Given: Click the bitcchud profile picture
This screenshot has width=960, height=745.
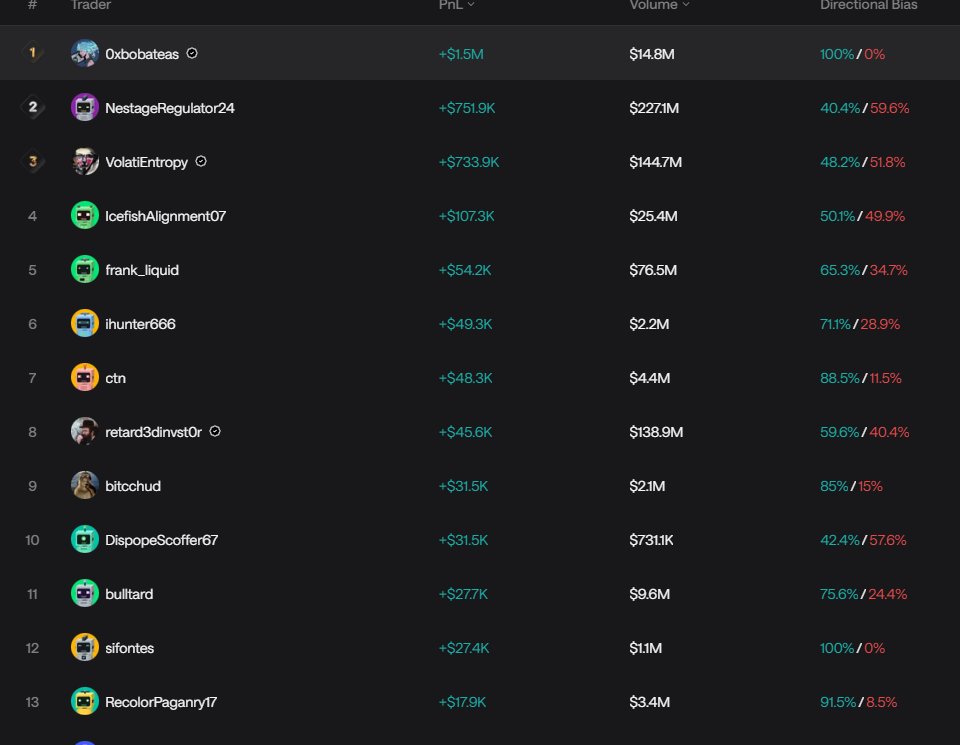Looking at the screenshot, I should click(x=84, y=485).
